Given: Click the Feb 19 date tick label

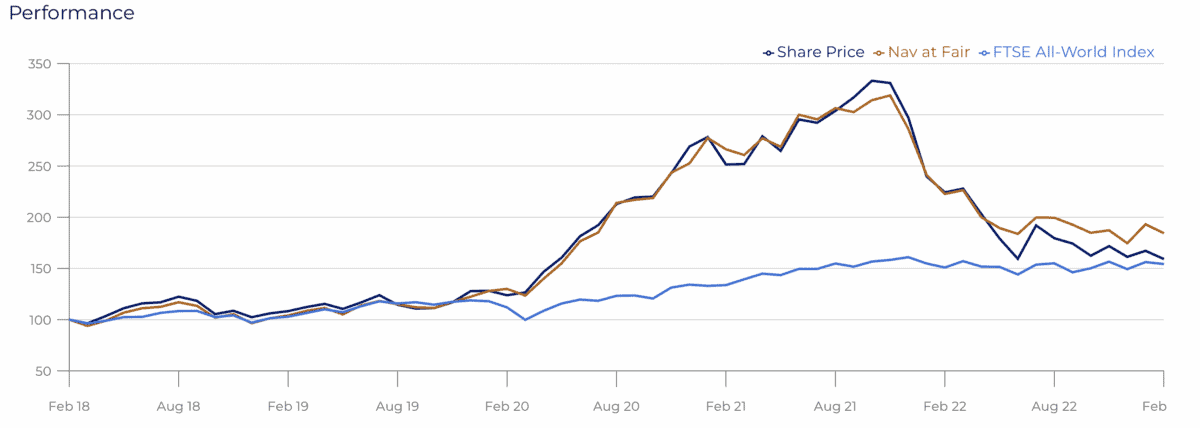Looking at the screenshot, I should coord(288,407).
